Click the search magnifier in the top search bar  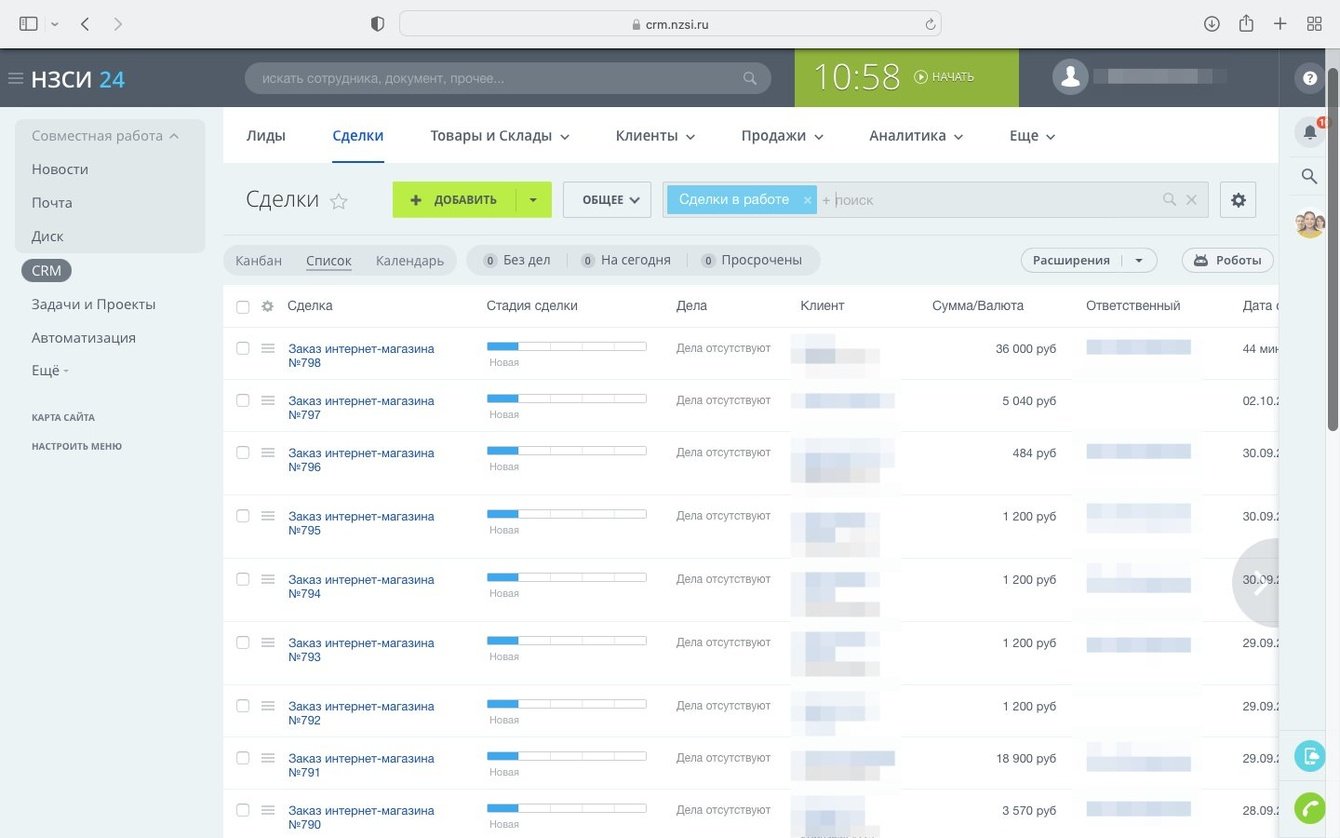(750, 78)
